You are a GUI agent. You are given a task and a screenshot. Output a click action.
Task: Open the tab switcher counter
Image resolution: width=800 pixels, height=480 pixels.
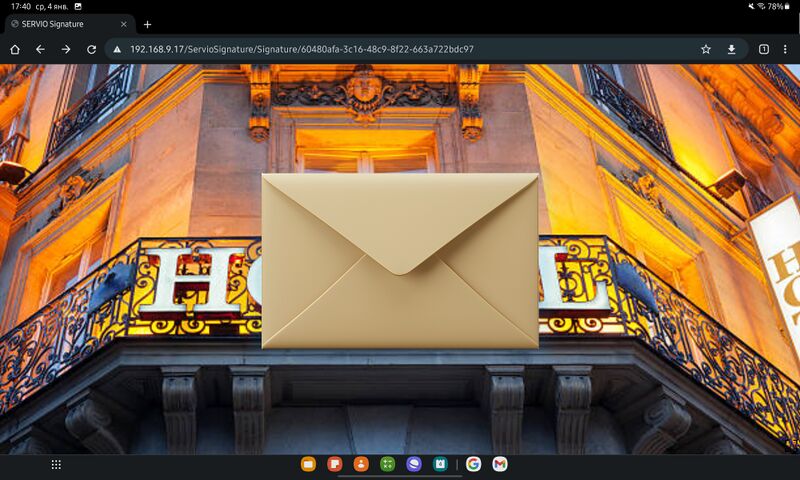[x=764, y=49]
